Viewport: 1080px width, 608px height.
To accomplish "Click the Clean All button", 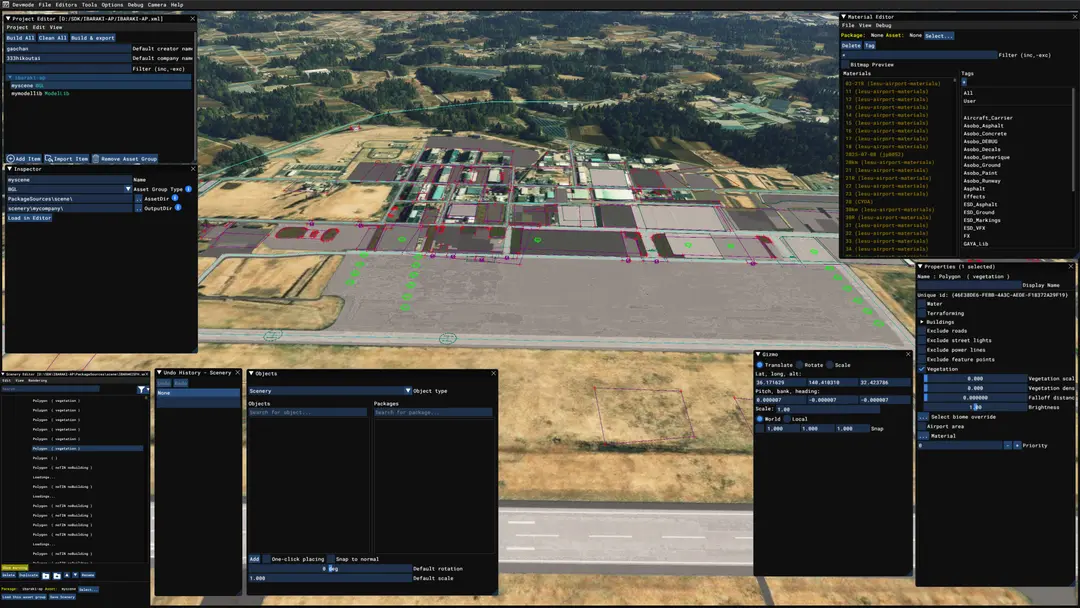I will point(52,38).
